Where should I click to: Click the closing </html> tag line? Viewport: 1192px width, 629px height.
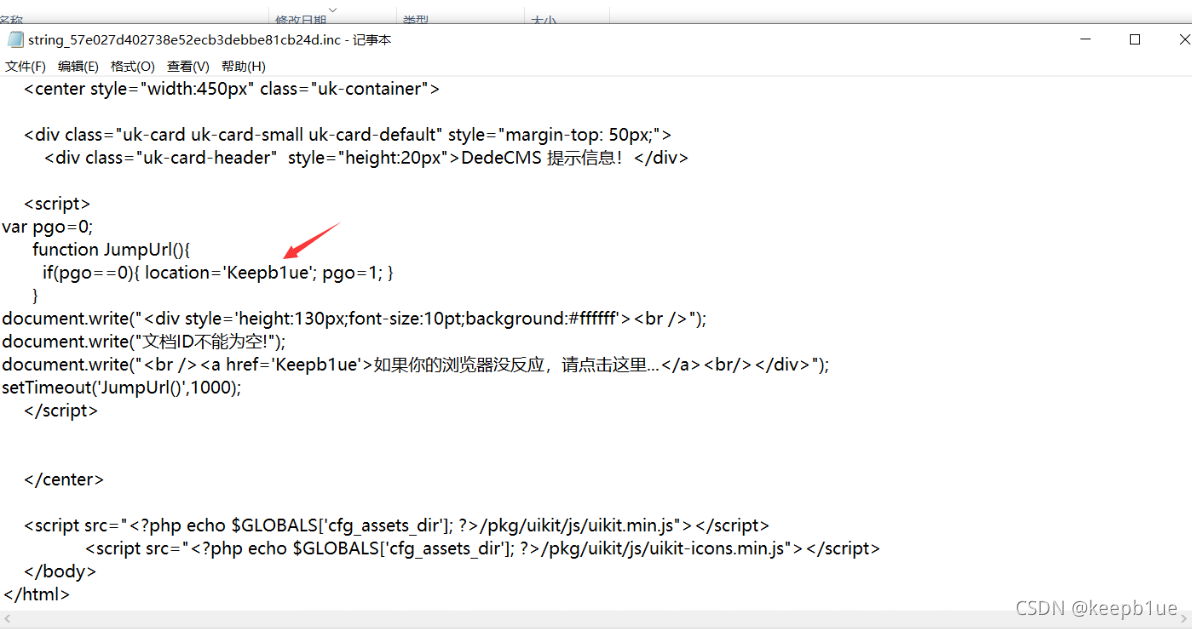pyautogui.click(x=36, y=594)
